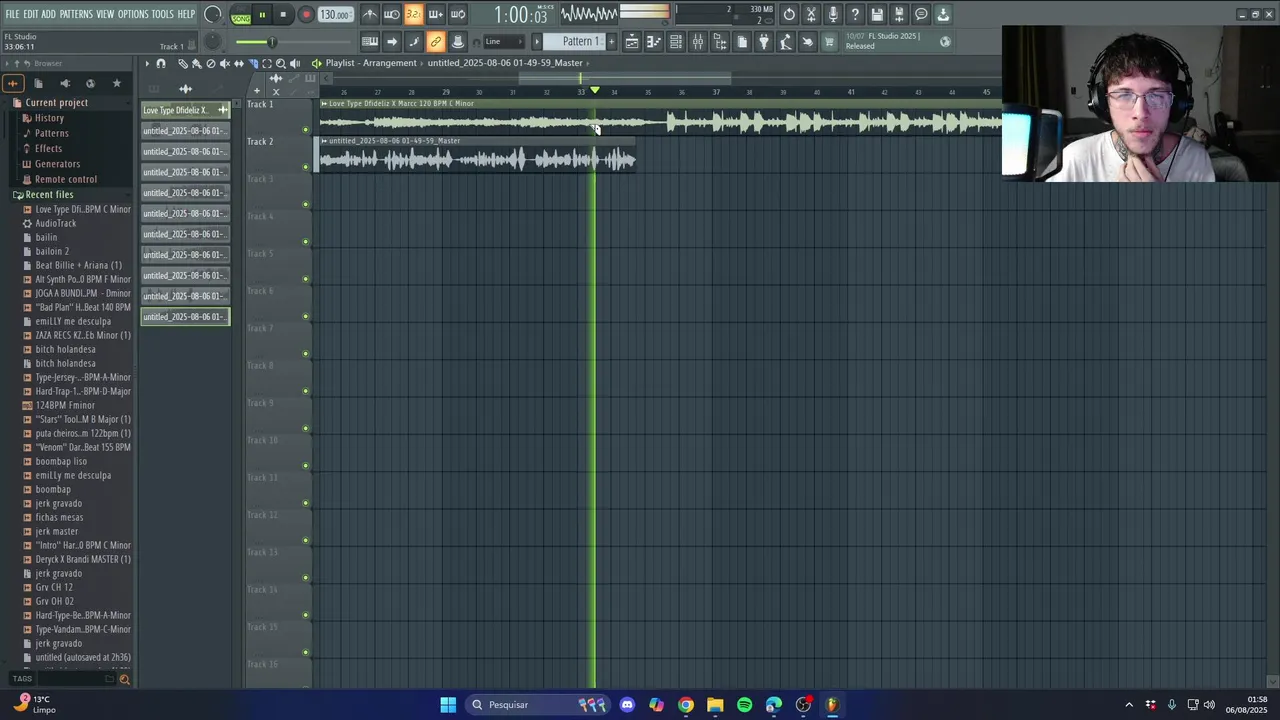This screenshot has height=720, width=1280.
Task: Toggle the overdub recording icon
Action: click(x=436, y=14)
